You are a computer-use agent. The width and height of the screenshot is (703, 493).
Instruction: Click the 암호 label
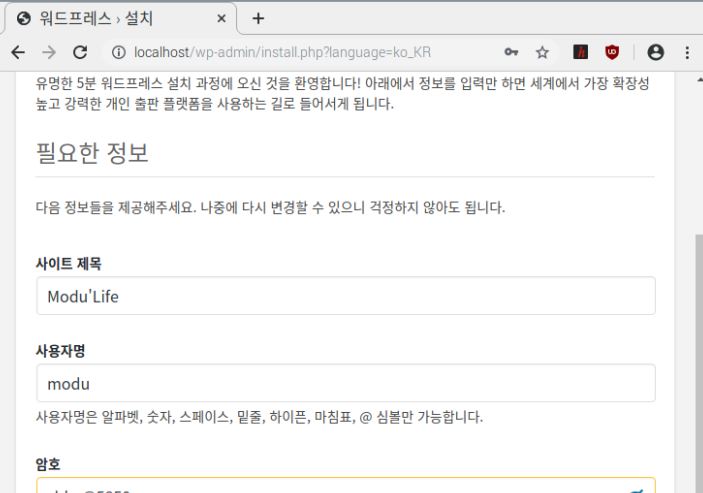tap(48, 464)
